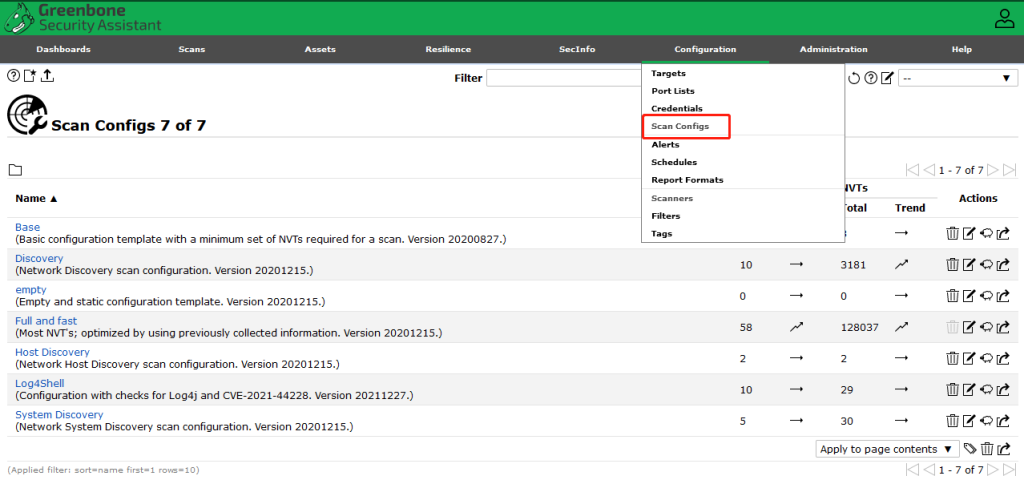1024x488 pixels.
Task: Click the reset filter icon beside filter field
Action: (853, 78)
